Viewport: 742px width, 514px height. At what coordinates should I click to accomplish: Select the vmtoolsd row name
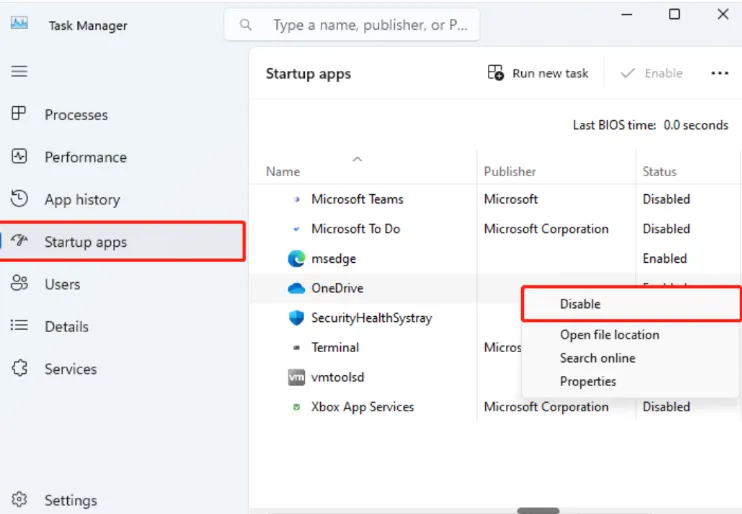click(337, 377)
